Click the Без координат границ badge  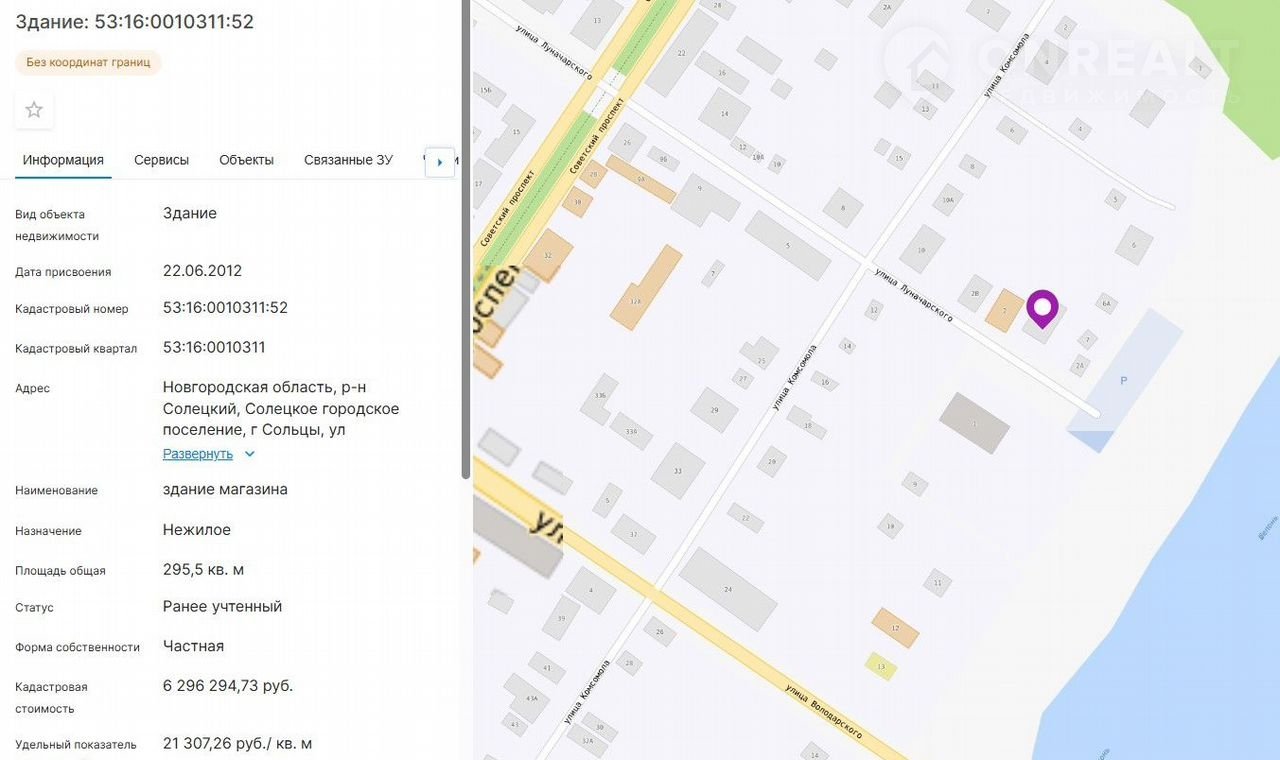[88, 62]
